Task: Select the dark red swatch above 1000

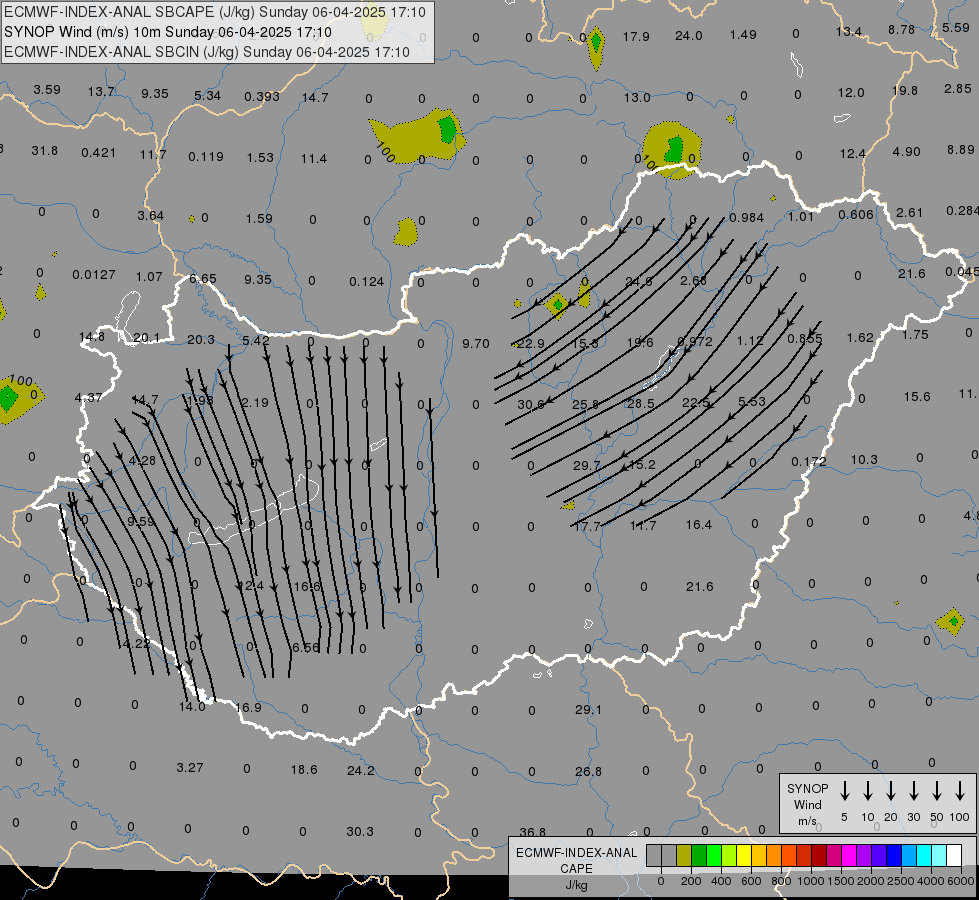Action: pyautogui.click(x=819, y=856)
